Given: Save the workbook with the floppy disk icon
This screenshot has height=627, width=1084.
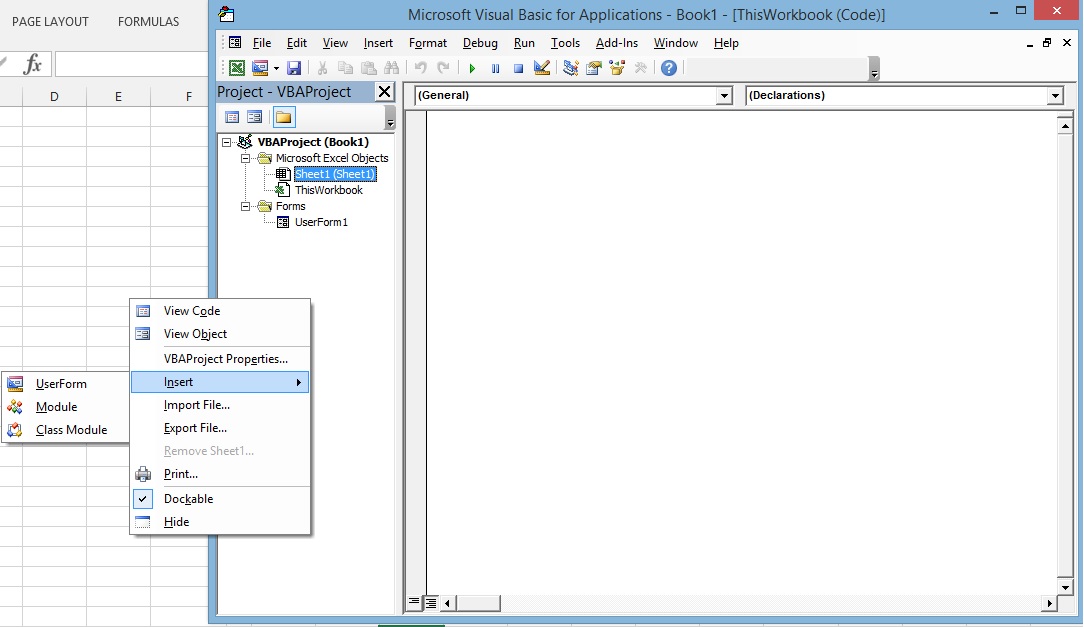Looking at the screenshot, I should click(294, 68).
